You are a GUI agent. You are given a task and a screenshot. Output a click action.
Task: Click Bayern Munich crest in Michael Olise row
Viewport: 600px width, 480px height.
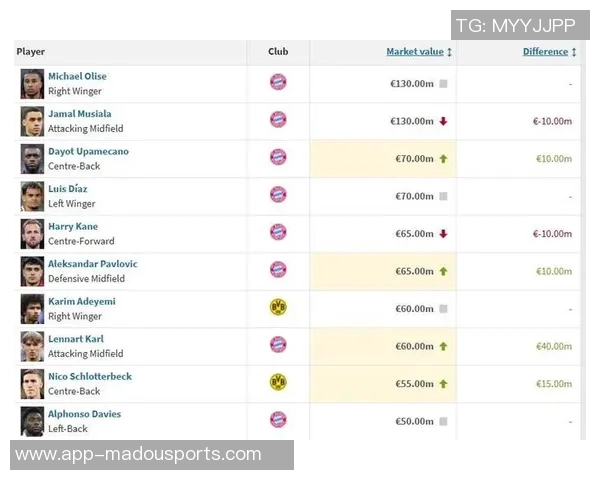click(x=278, y=83)
